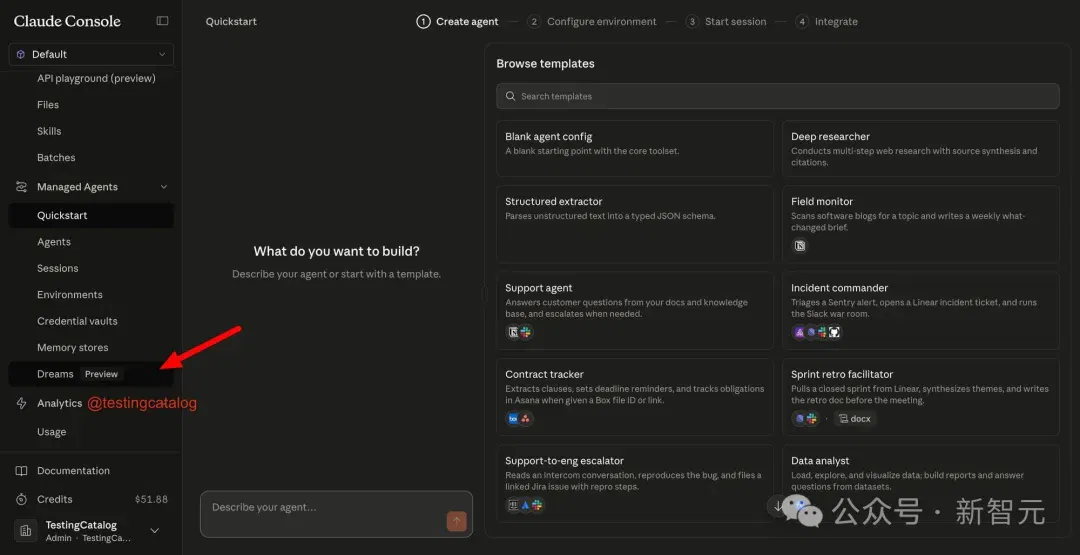Choose the Support-to-eng escalator template

pyautogui.click(x=634, y=483)
